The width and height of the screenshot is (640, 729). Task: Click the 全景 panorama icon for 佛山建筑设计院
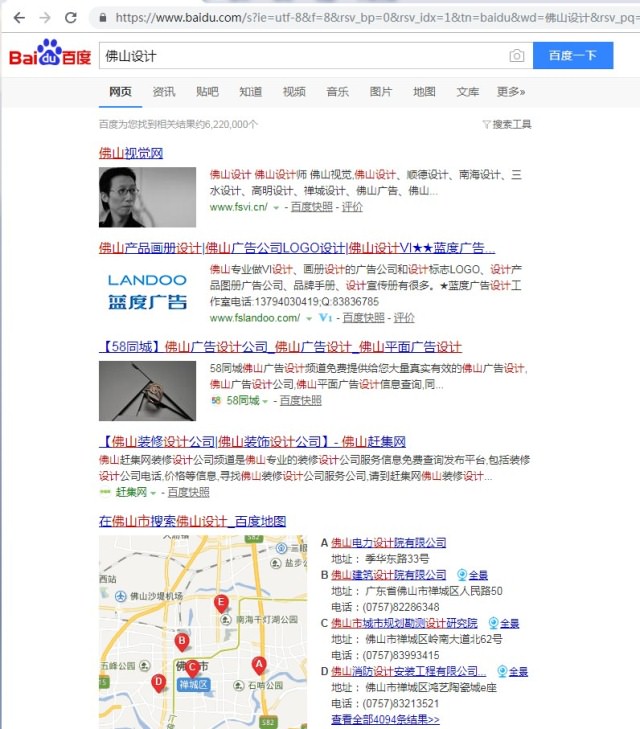462,575
